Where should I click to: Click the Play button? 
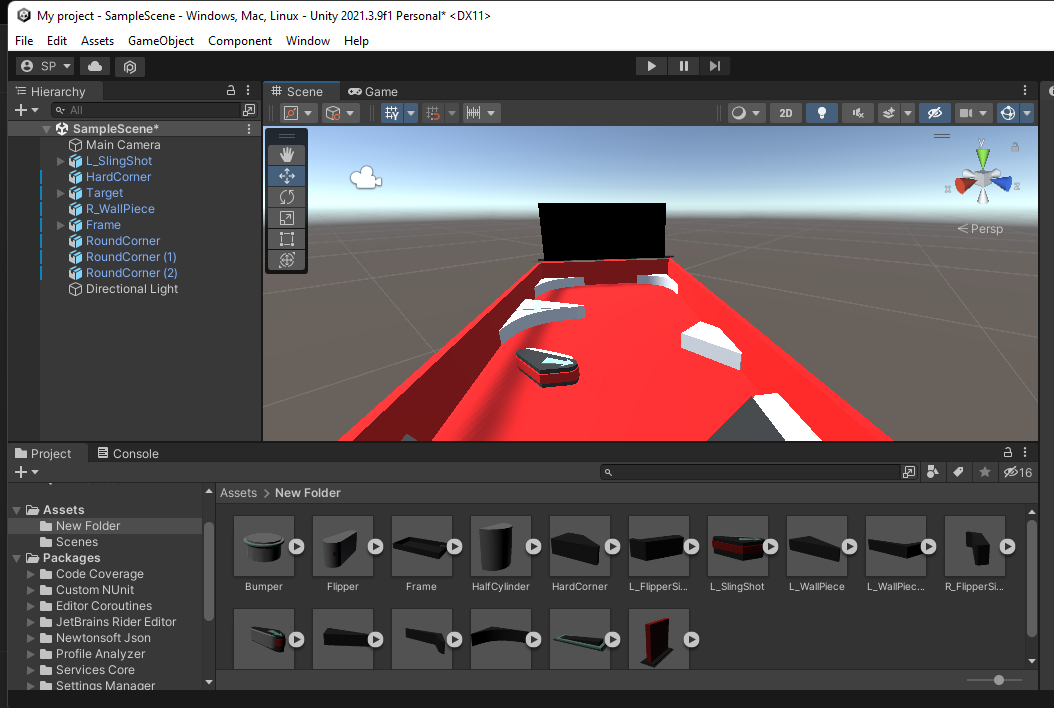651,66
